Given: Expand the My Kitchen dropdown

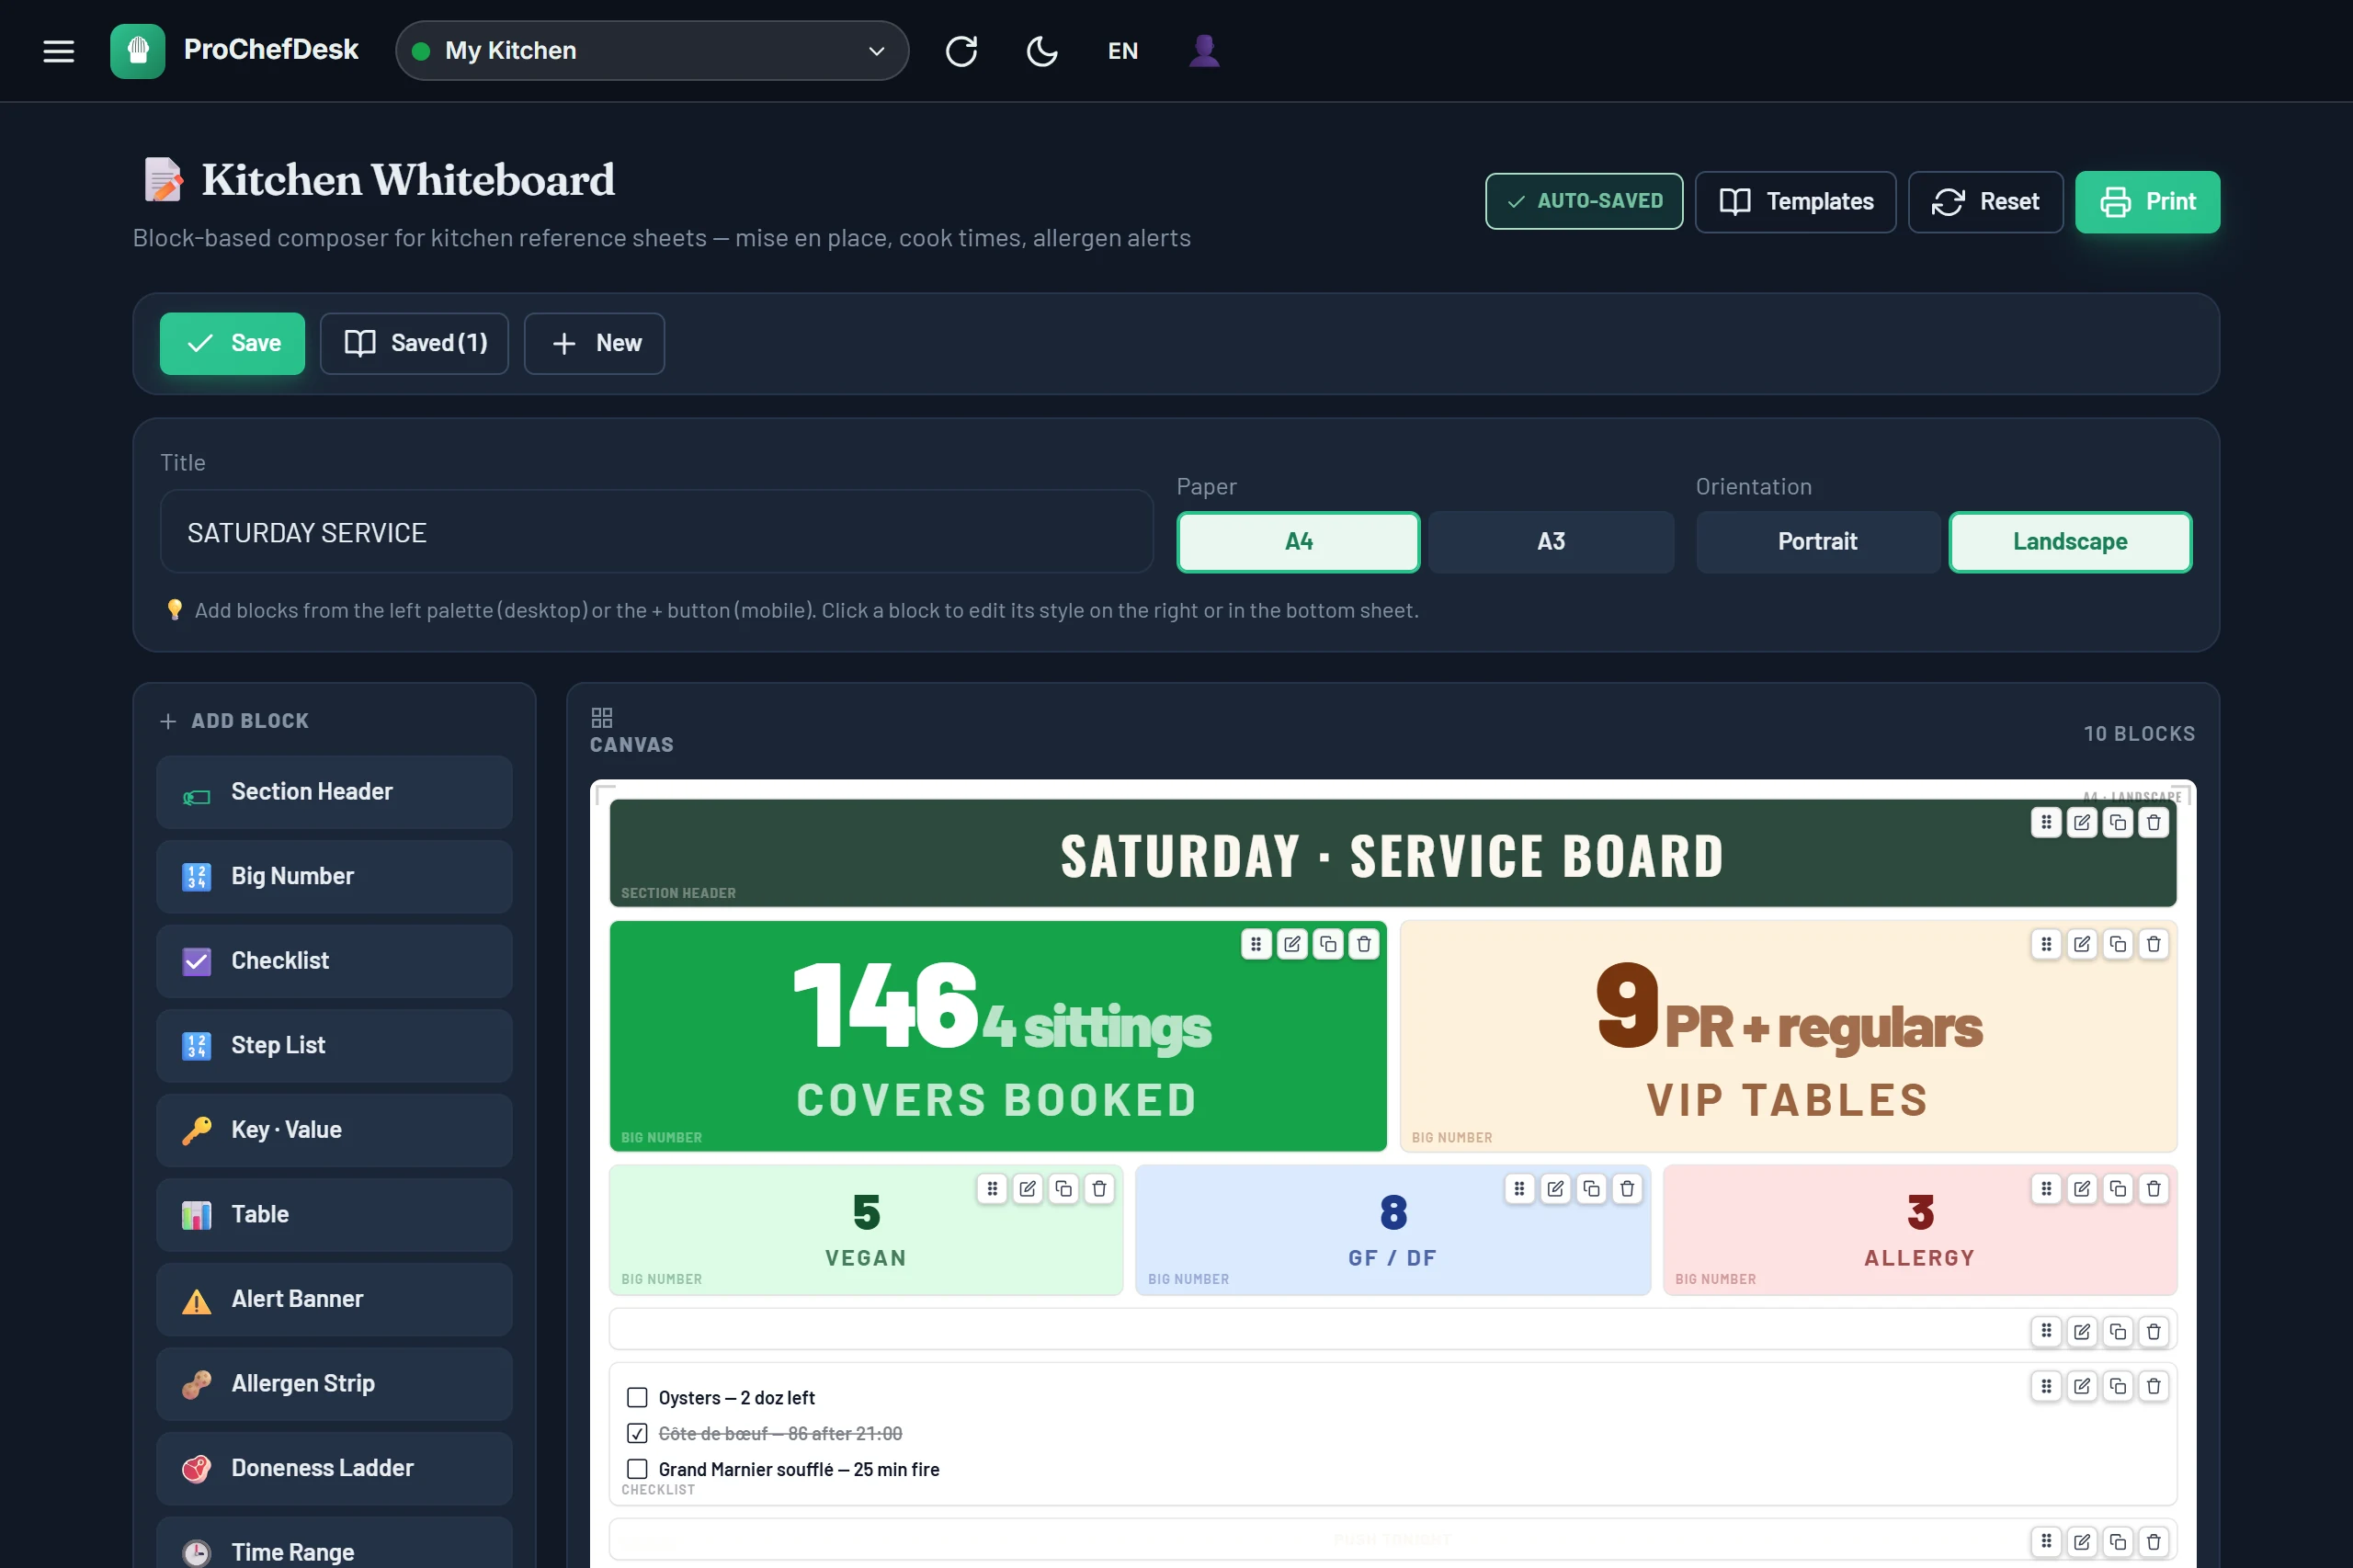Looking at the screenshot, I should [x=652, y=51].
